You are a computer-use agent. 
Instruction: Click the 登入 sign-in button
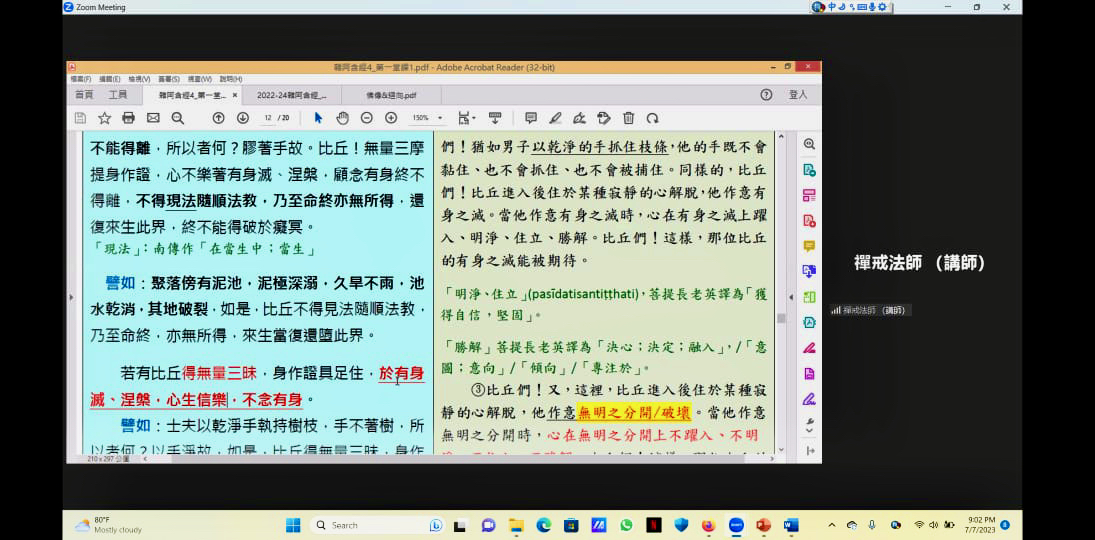798,95
